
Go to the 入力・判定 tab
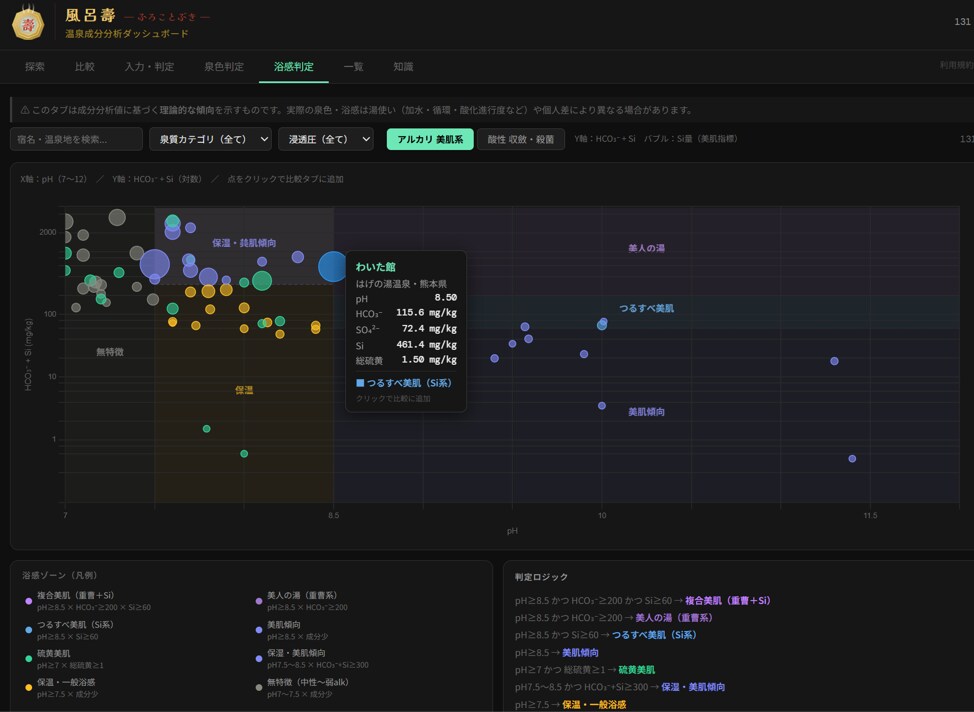coord(149,66)
